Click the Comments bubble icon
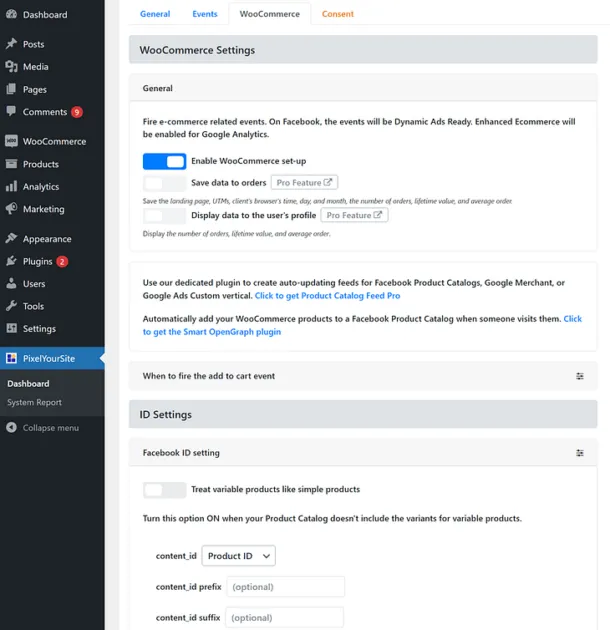The width and height of the screenshot is (610, 630). 11,112
